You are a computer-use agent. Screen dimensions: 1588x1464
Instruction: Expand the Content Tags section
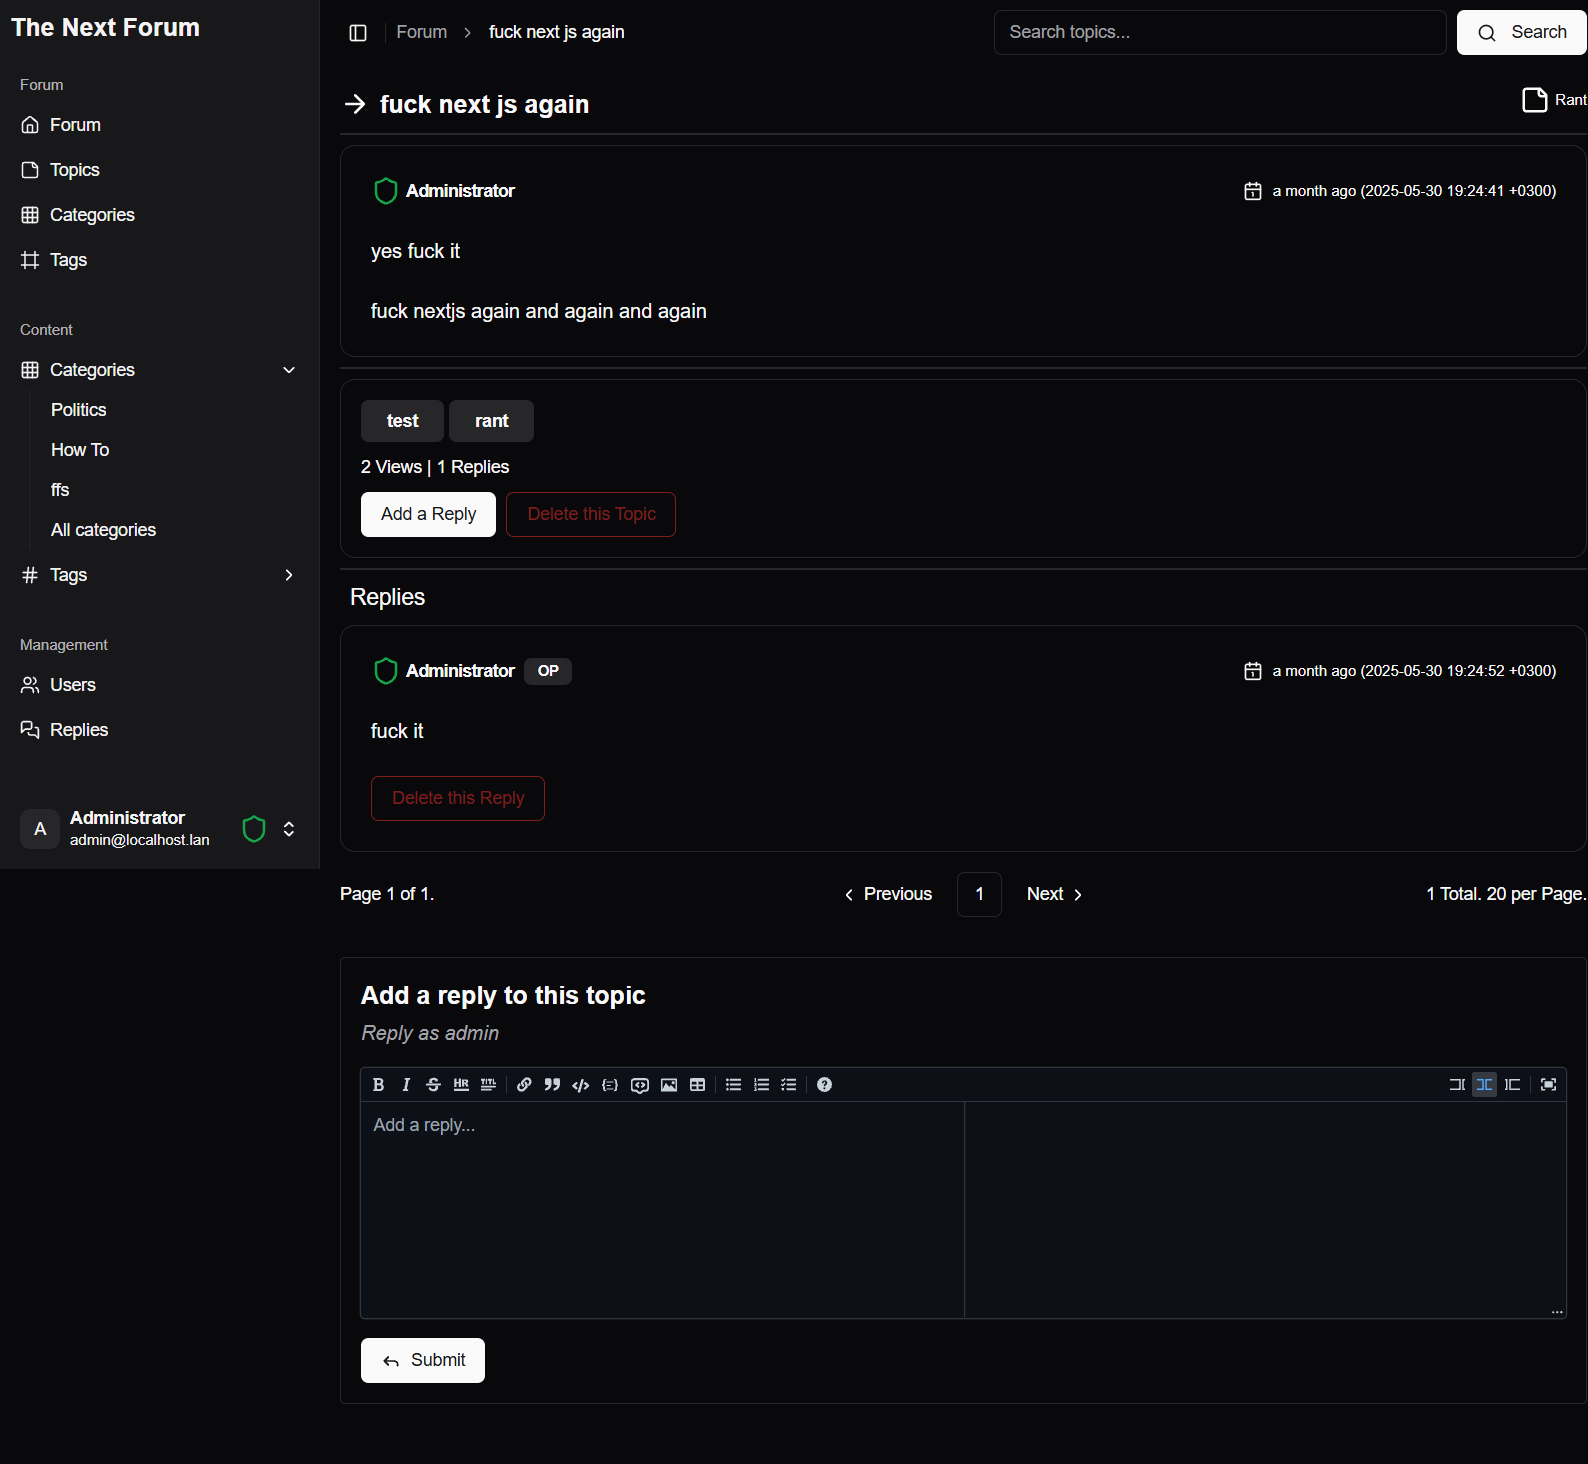coord(289,575)
